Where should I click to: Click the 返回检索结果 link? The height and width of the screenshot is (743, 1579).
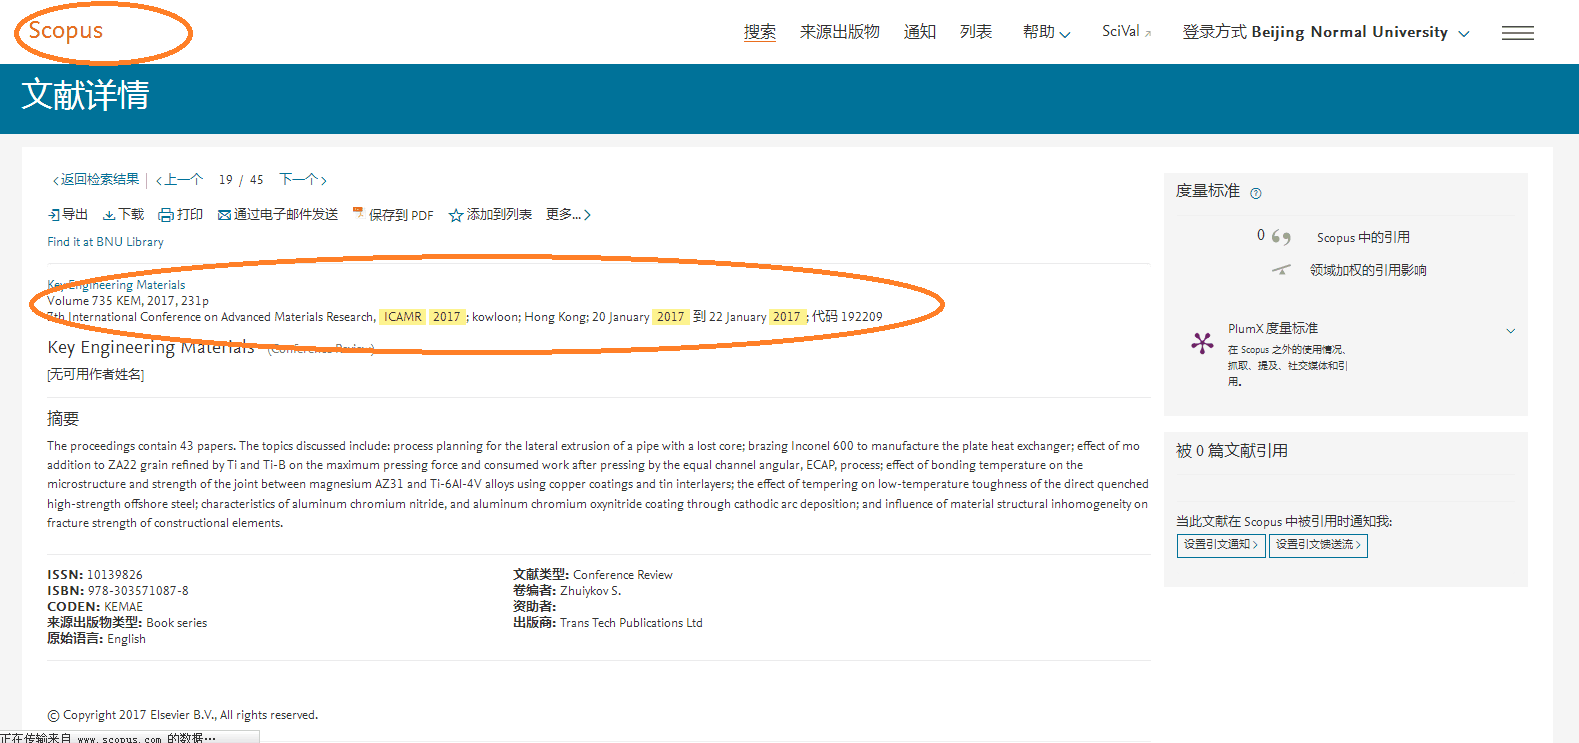[x=97, y=180]
